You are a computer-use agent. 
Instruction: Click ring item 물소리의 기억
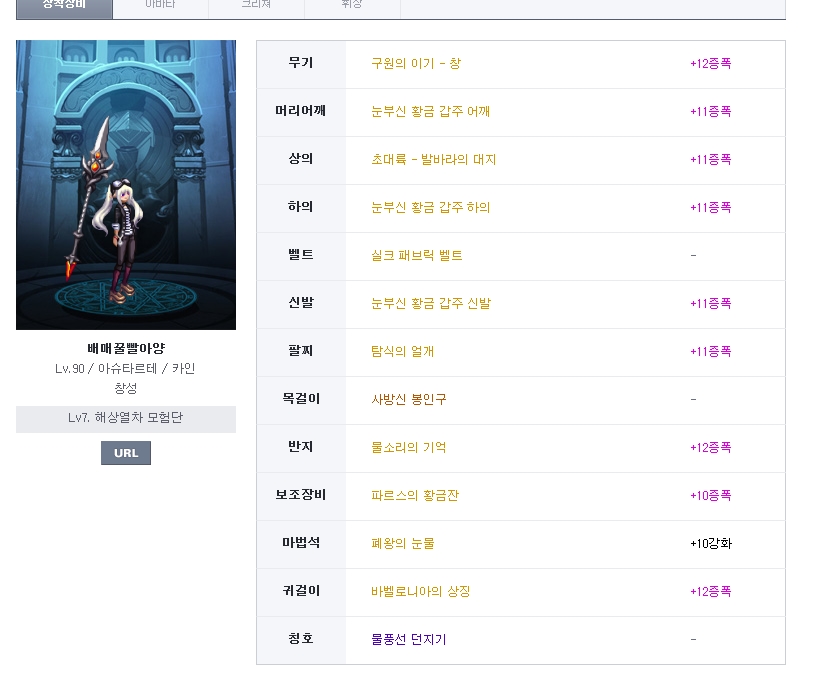[x=408, y=448]
